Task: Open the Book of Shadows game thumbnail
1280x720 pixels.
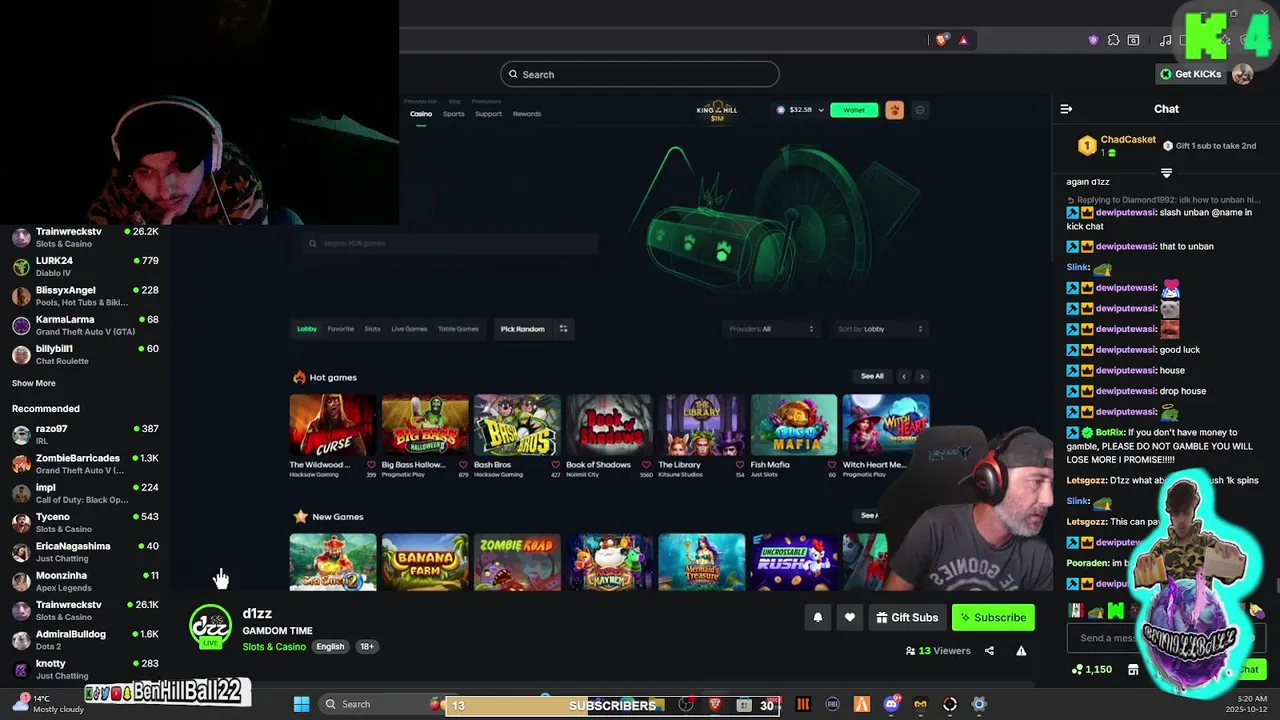Action: coord(609,425)
